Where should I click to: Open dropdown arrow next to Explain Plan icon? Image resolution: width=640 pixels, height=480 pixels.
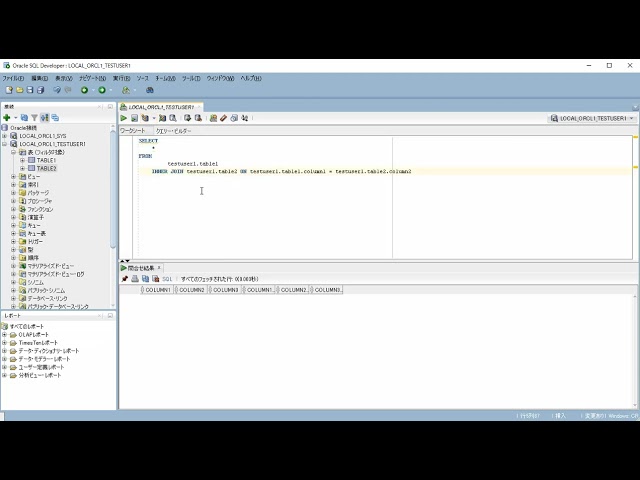[x=153, y=118]
